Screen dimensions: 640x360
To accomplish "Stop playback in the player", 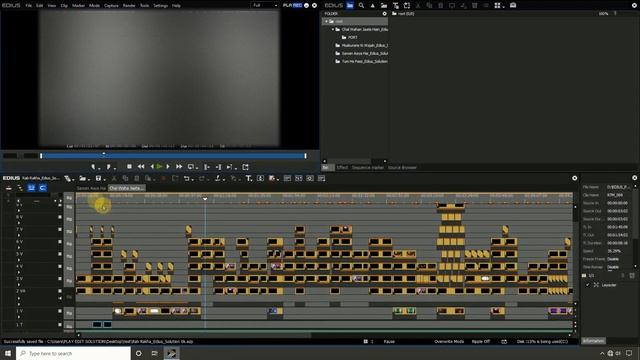I will (x=129, y=167).
